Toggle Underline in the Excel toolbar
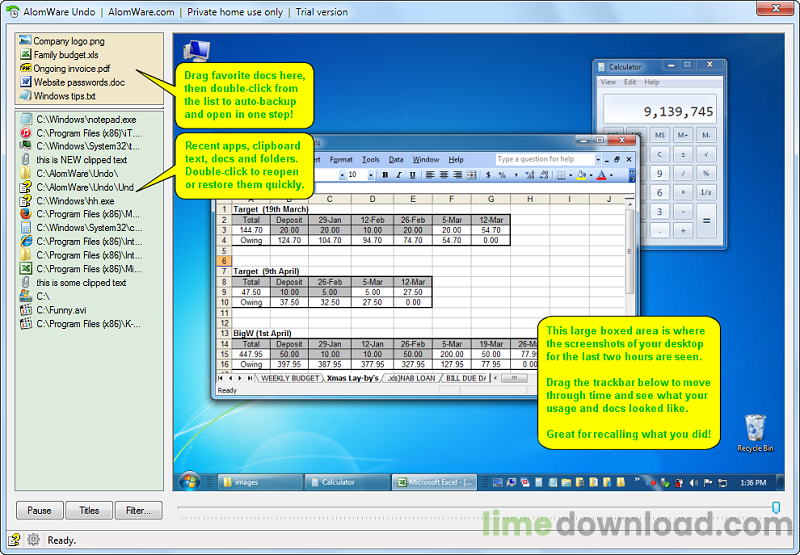The image size is (800, 555). [412, 175]
